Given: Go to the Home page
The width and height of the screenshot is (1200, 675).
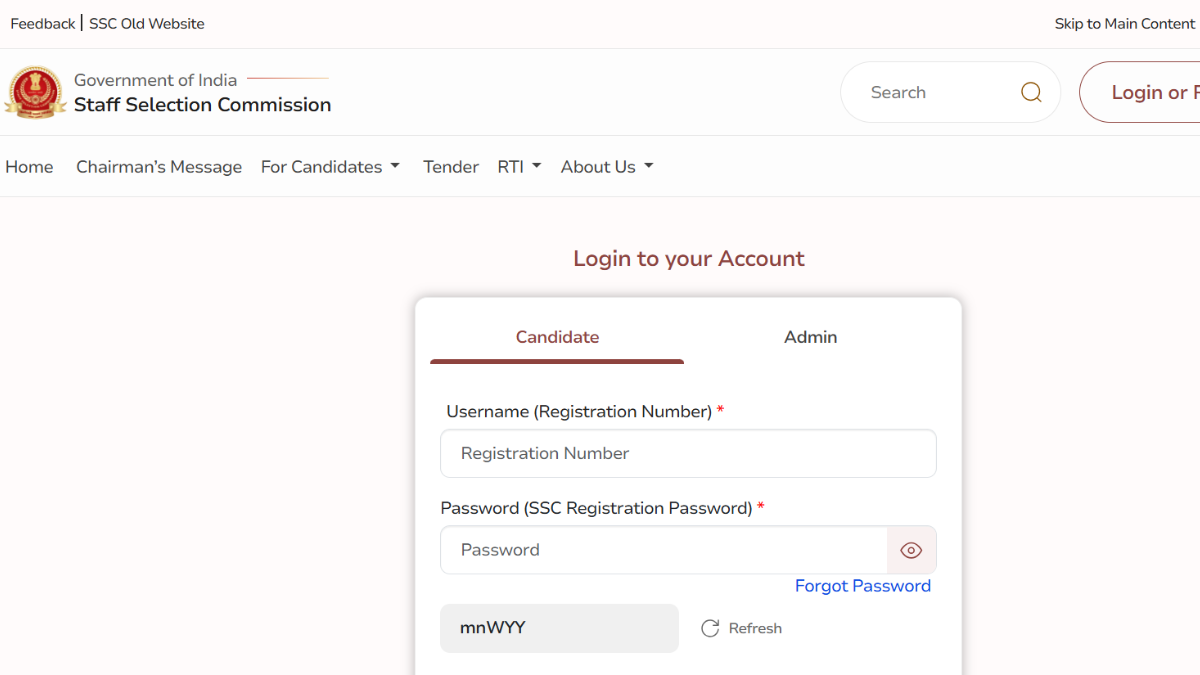Looking at the screenshot, I should 29,167.
